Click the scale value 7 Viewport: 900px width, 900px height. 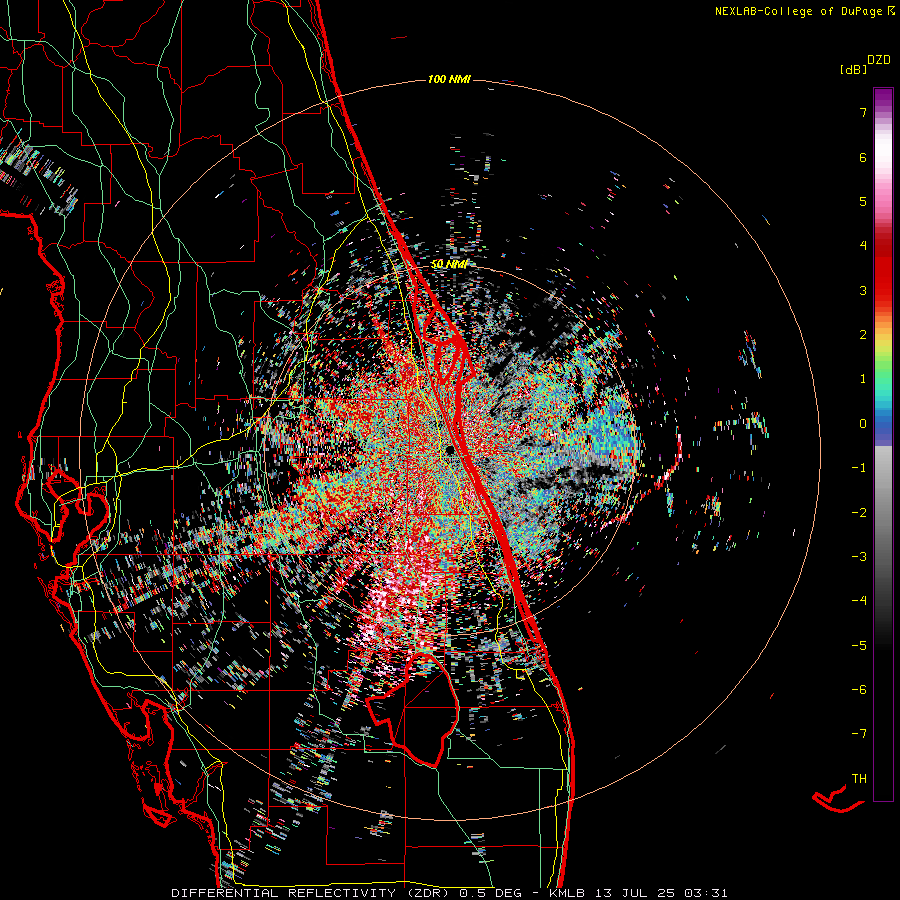point(863,112)
